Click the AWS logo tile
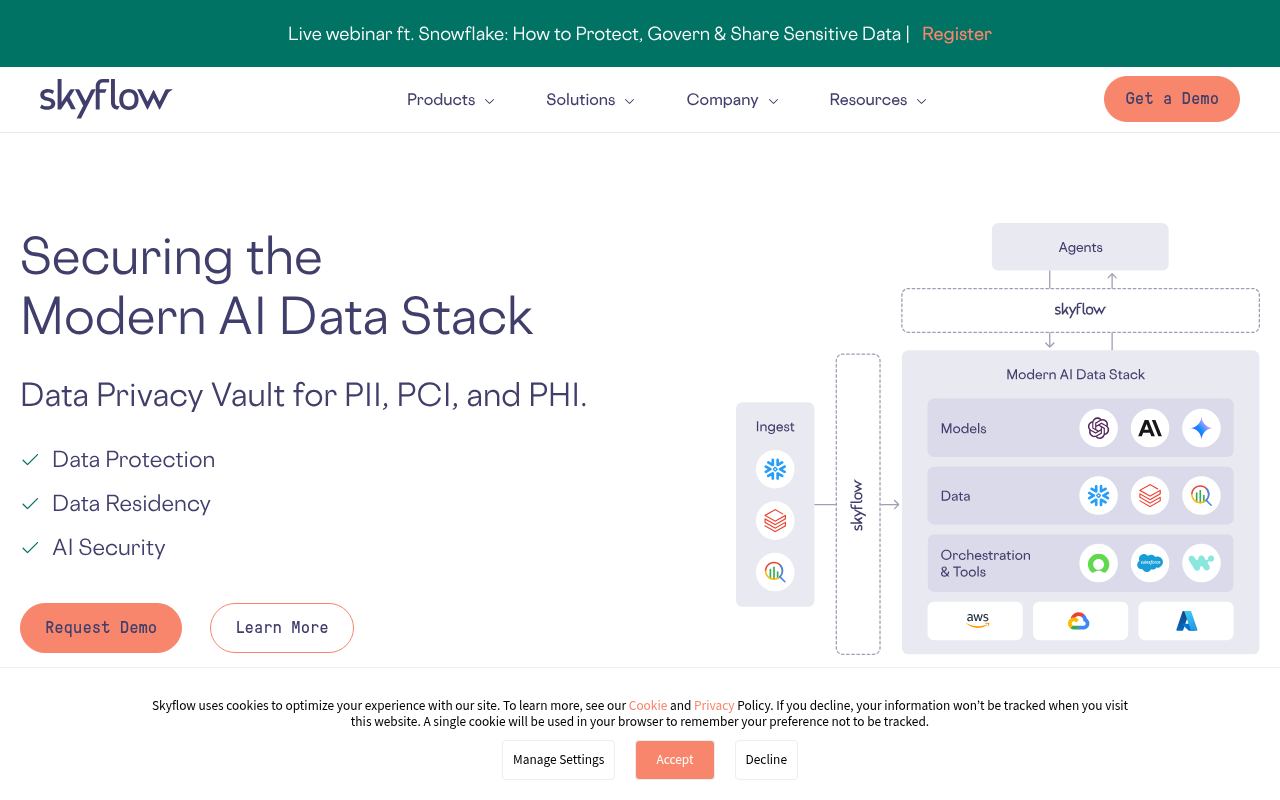Screen dimensions: 1280x800 point(975,620)
